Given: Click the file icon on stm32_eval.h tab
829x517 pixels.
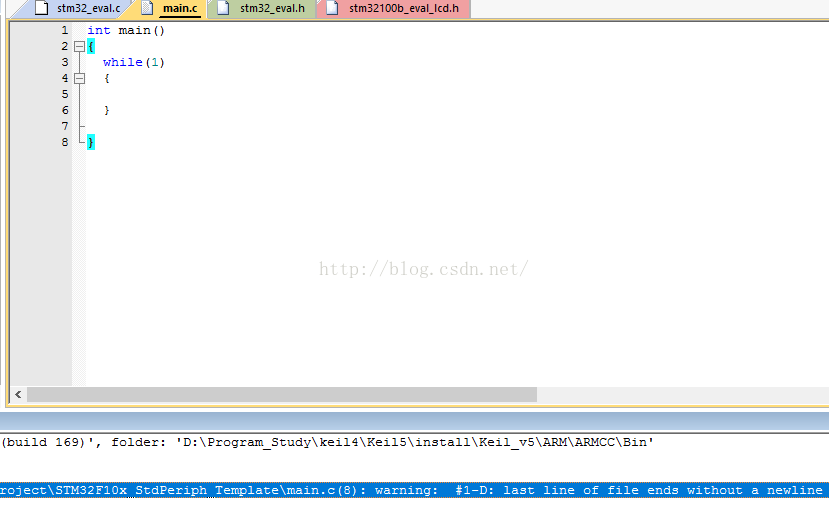Looking at the screenshot, I should [x=223, y=8].
